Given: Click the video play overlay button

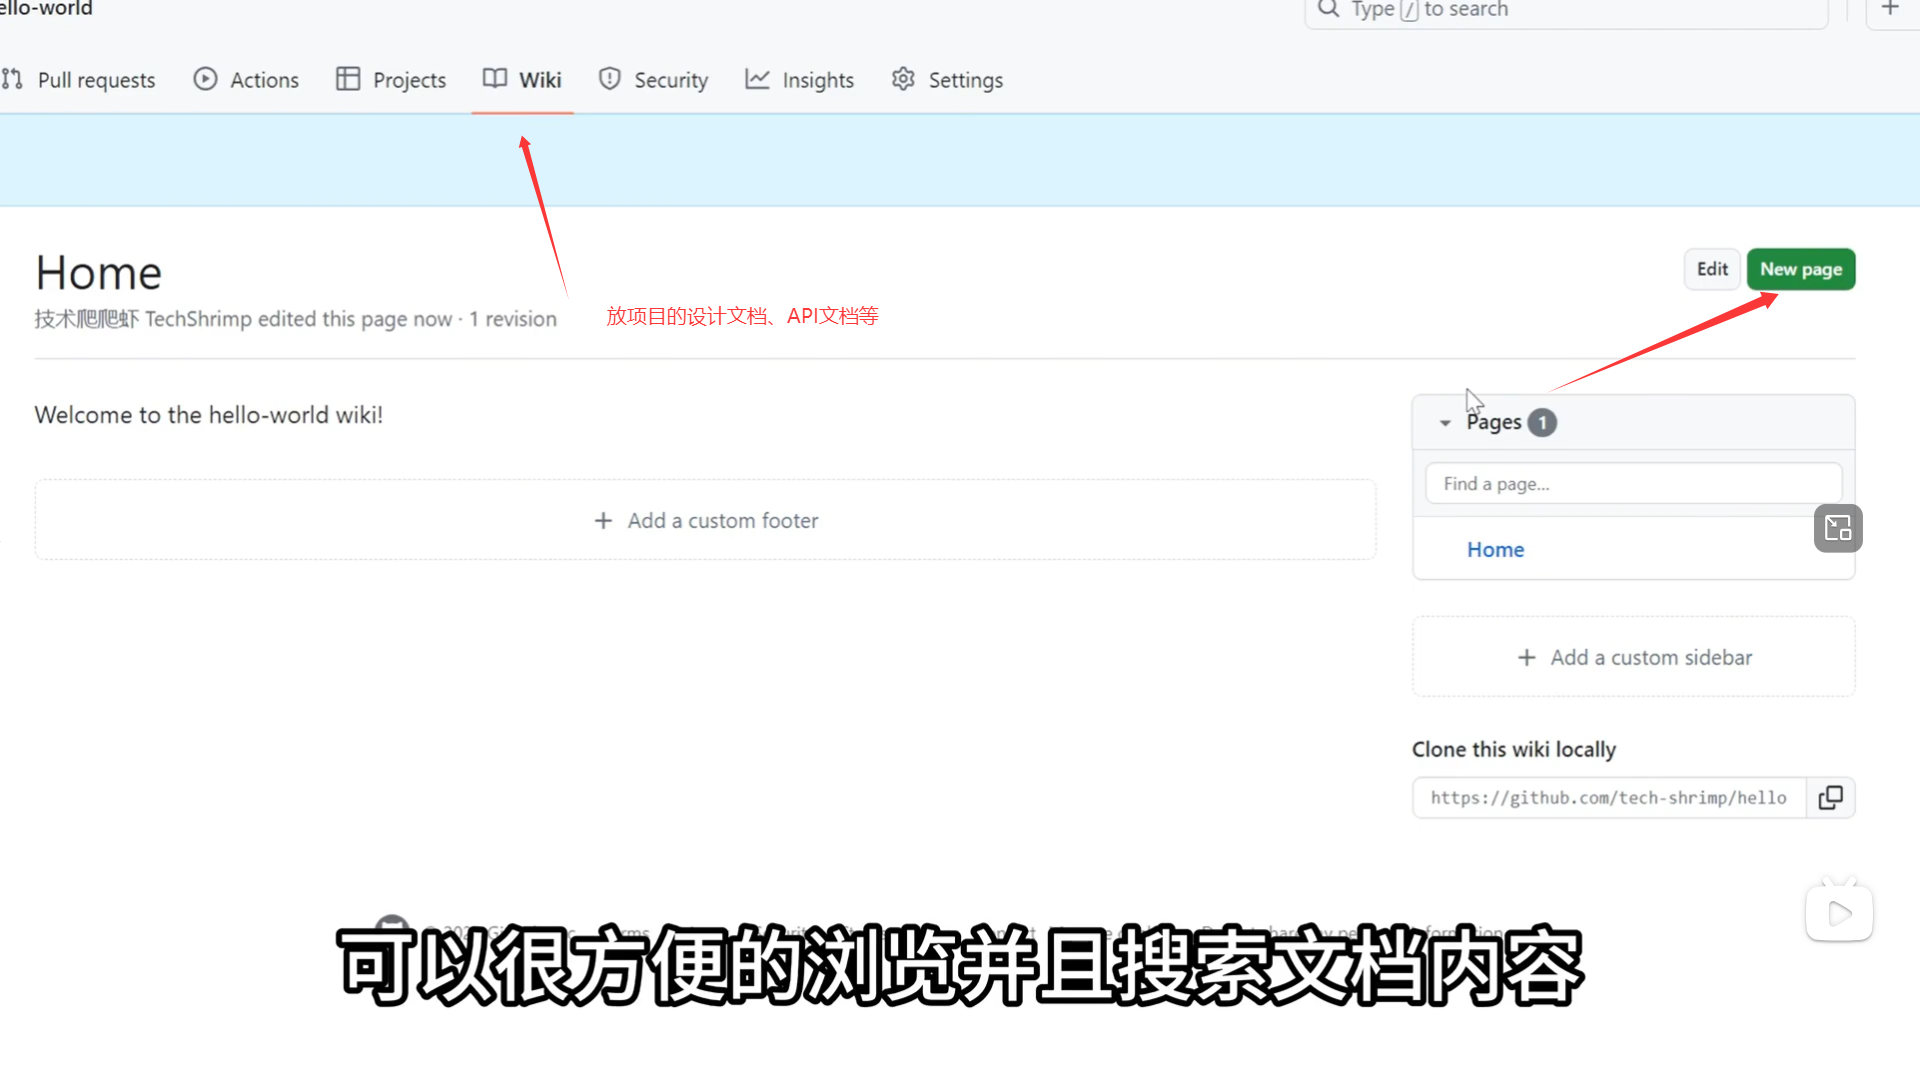Looking at the screenshot, I should tap(1839, 913).
